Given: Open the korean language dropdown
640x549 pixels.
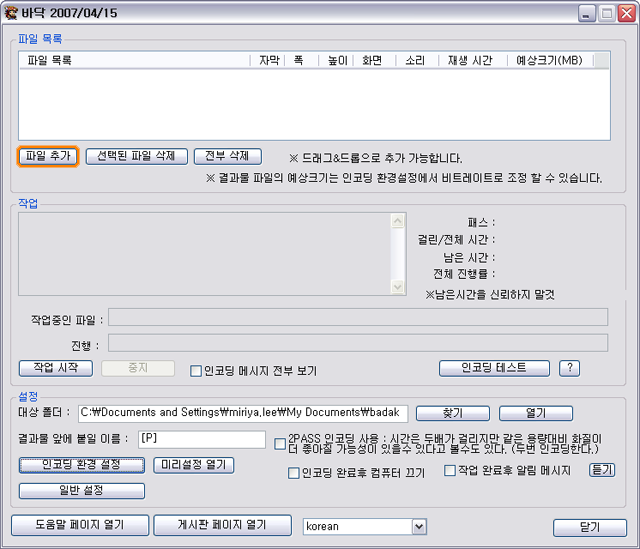Looking at the screenshot, I should pos(364,527).
